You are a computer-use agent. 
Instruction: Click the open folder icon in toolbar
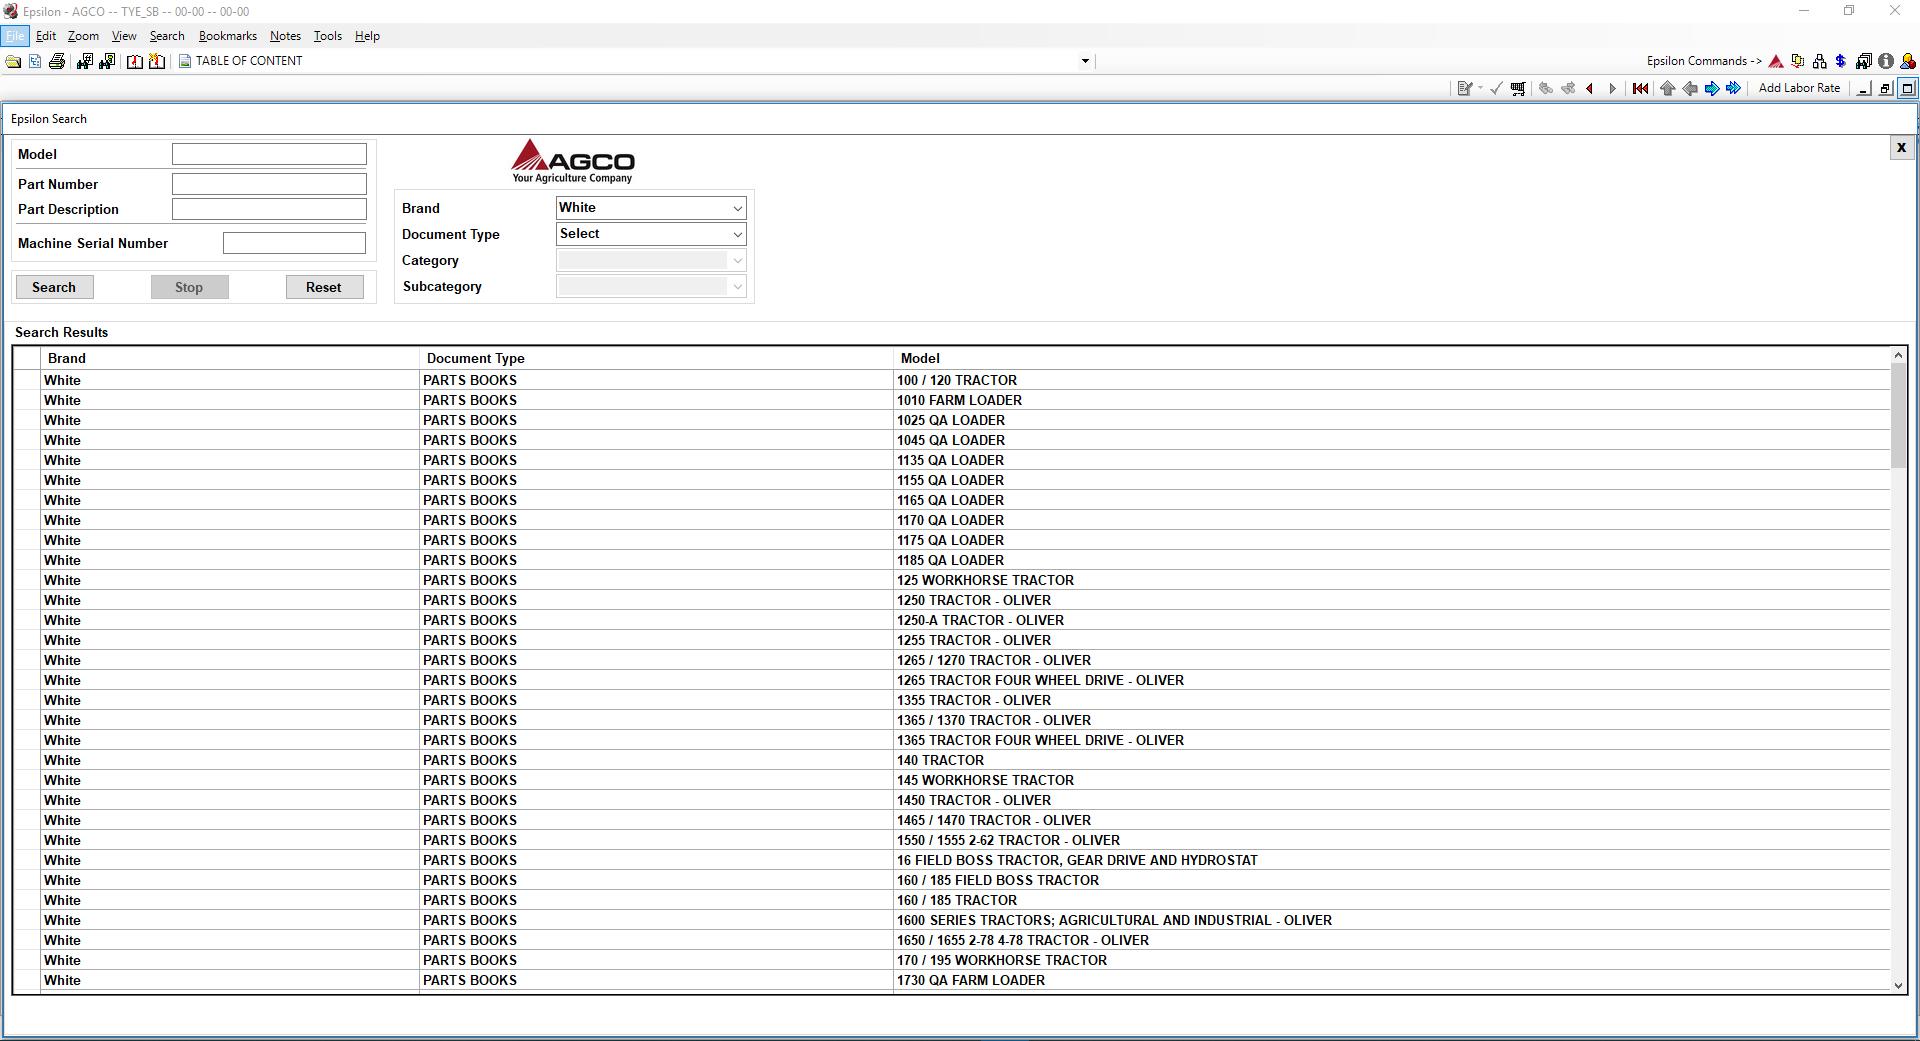(13, 62)
